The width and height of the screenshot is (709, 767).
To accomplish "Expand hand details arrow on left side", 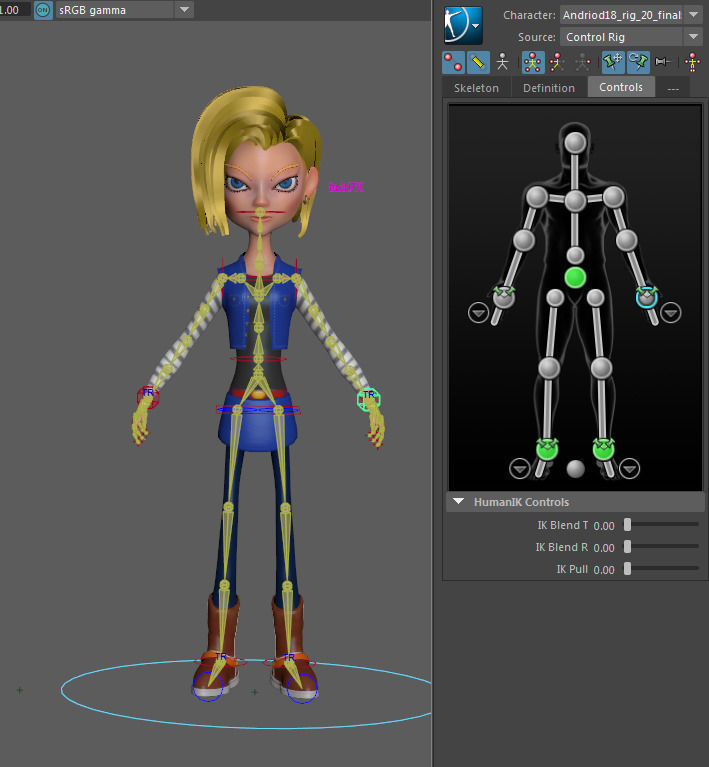I will [478, 313].
